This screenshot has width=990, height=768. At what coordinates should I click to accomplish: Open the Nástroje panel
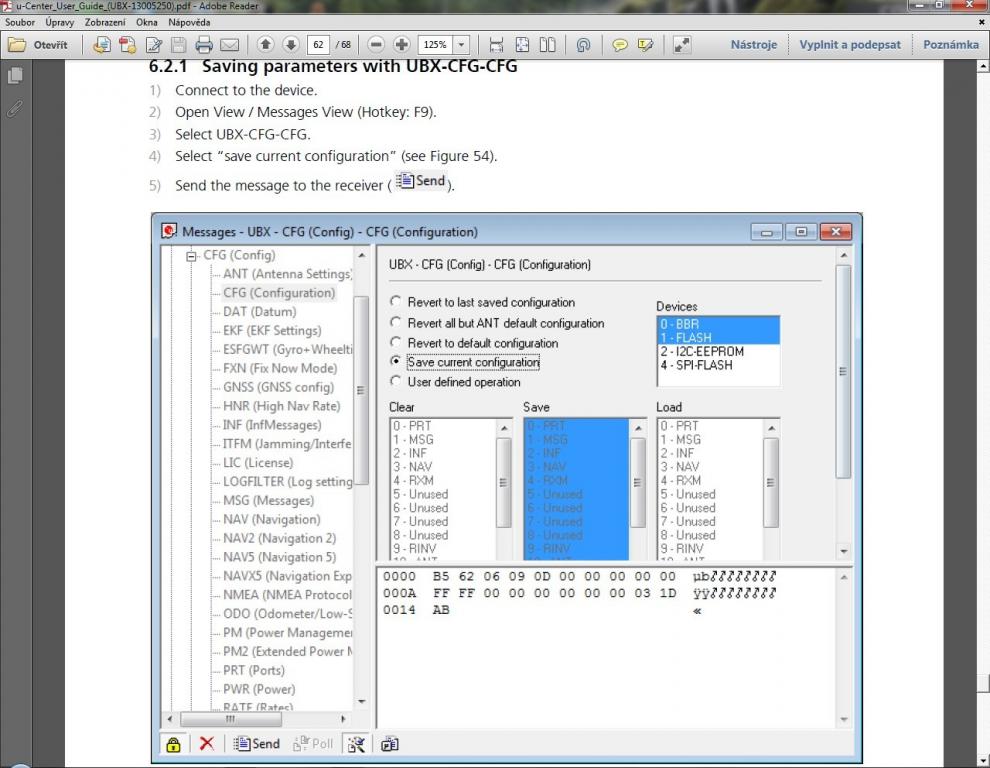coord(753,45)
